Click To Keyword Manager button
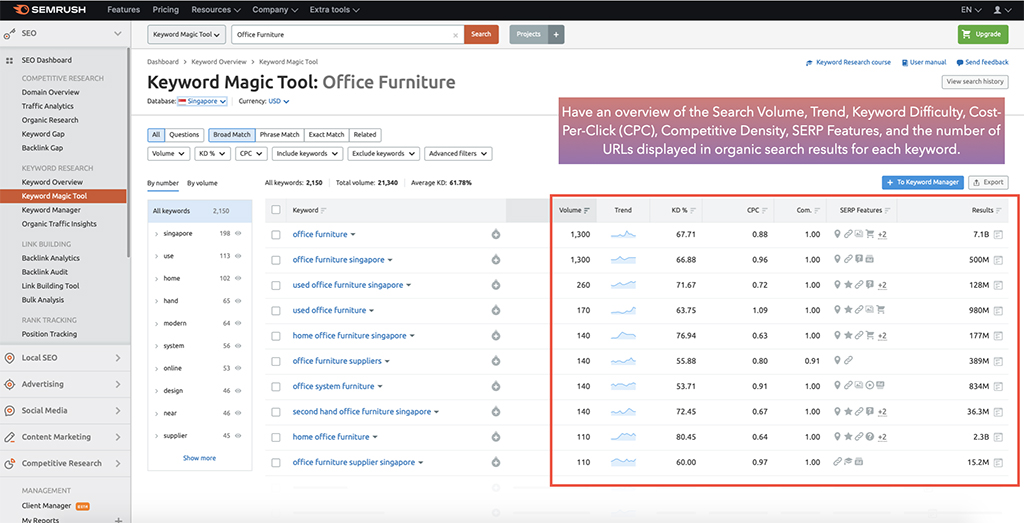Screen dimensions: 1024x523 [923, 182]
